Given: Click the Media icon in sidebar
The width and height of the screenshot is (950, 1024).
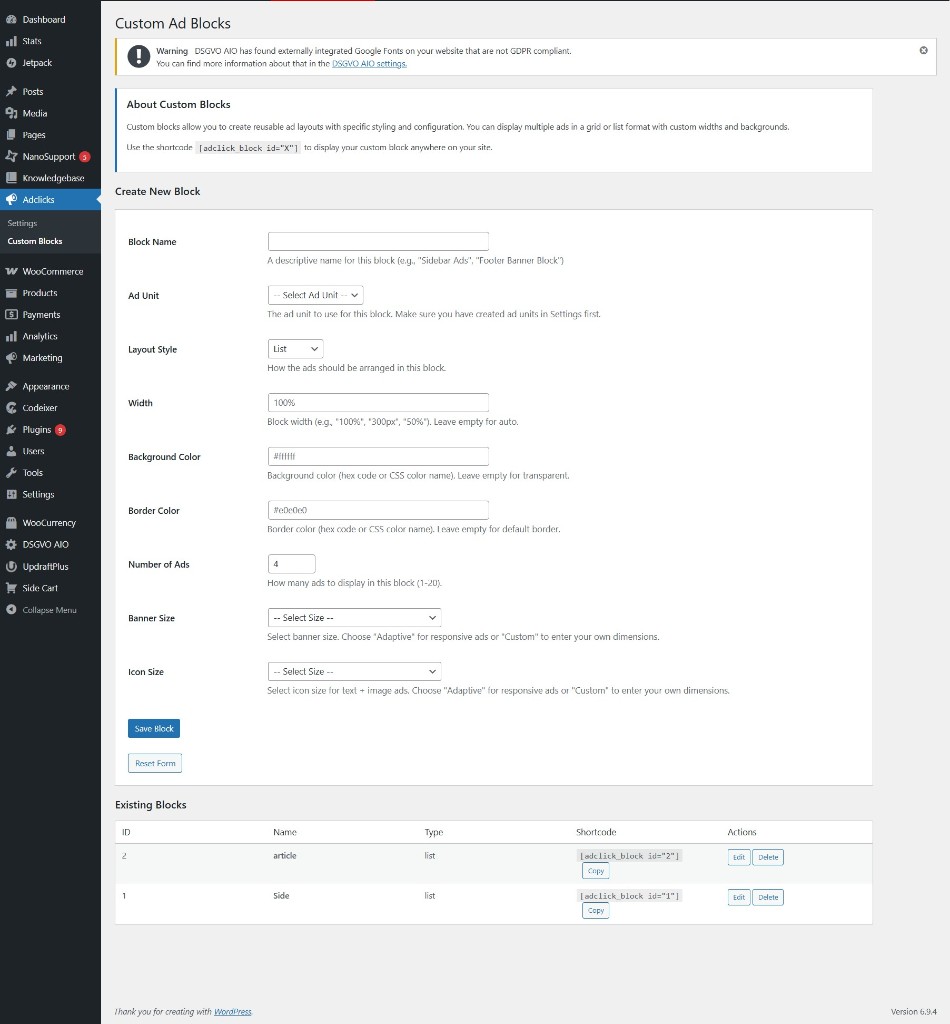Looking at the screenshot, I should coord(11,113).
